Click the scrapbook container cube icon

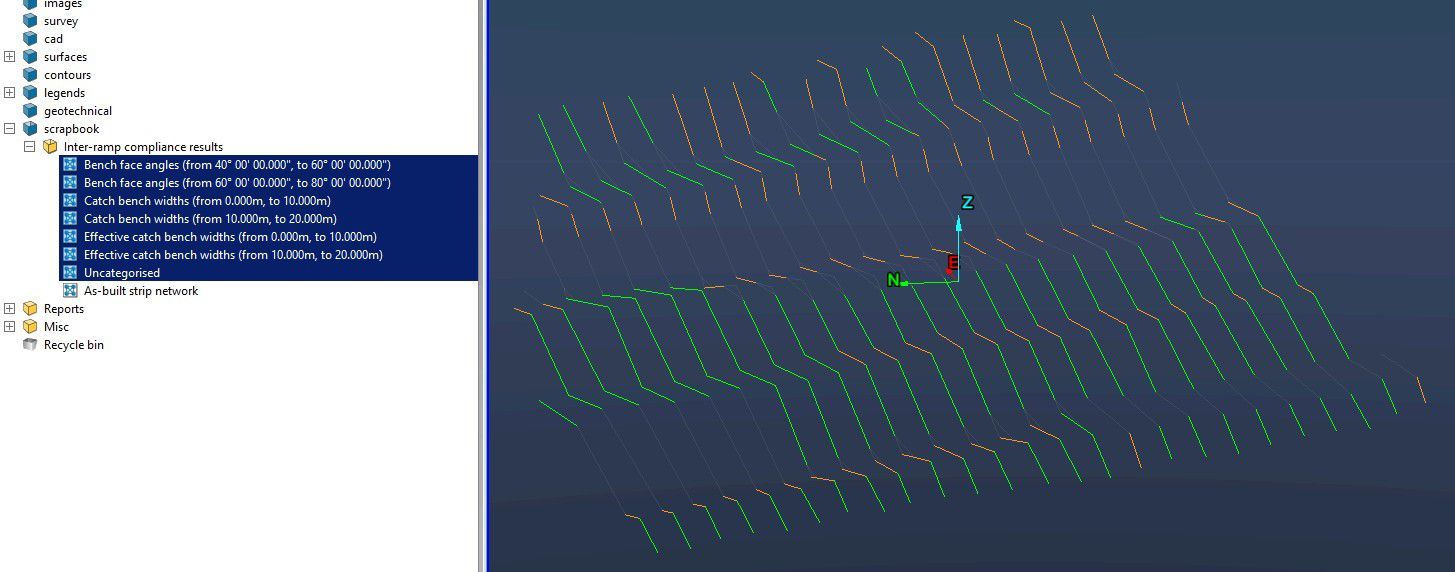pyautogui.click(x=30, y=129)
